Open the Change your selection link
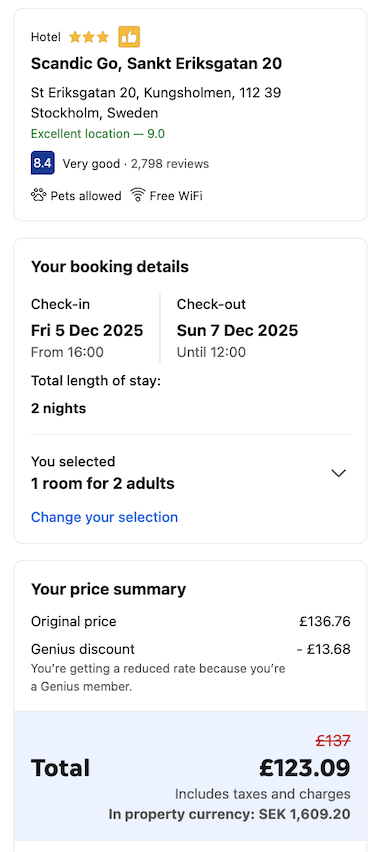The height and width of the screenshot is (852, 383). coord(104,517)
